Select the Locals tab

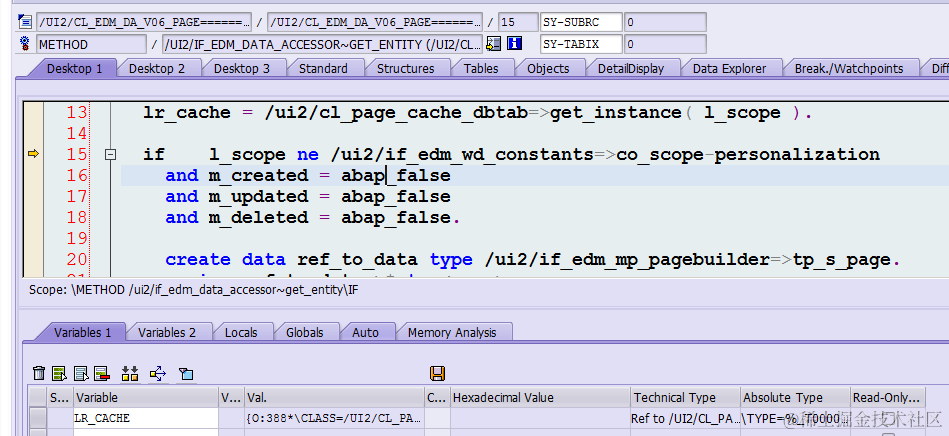pyautogui.click(x=241, y=332)
